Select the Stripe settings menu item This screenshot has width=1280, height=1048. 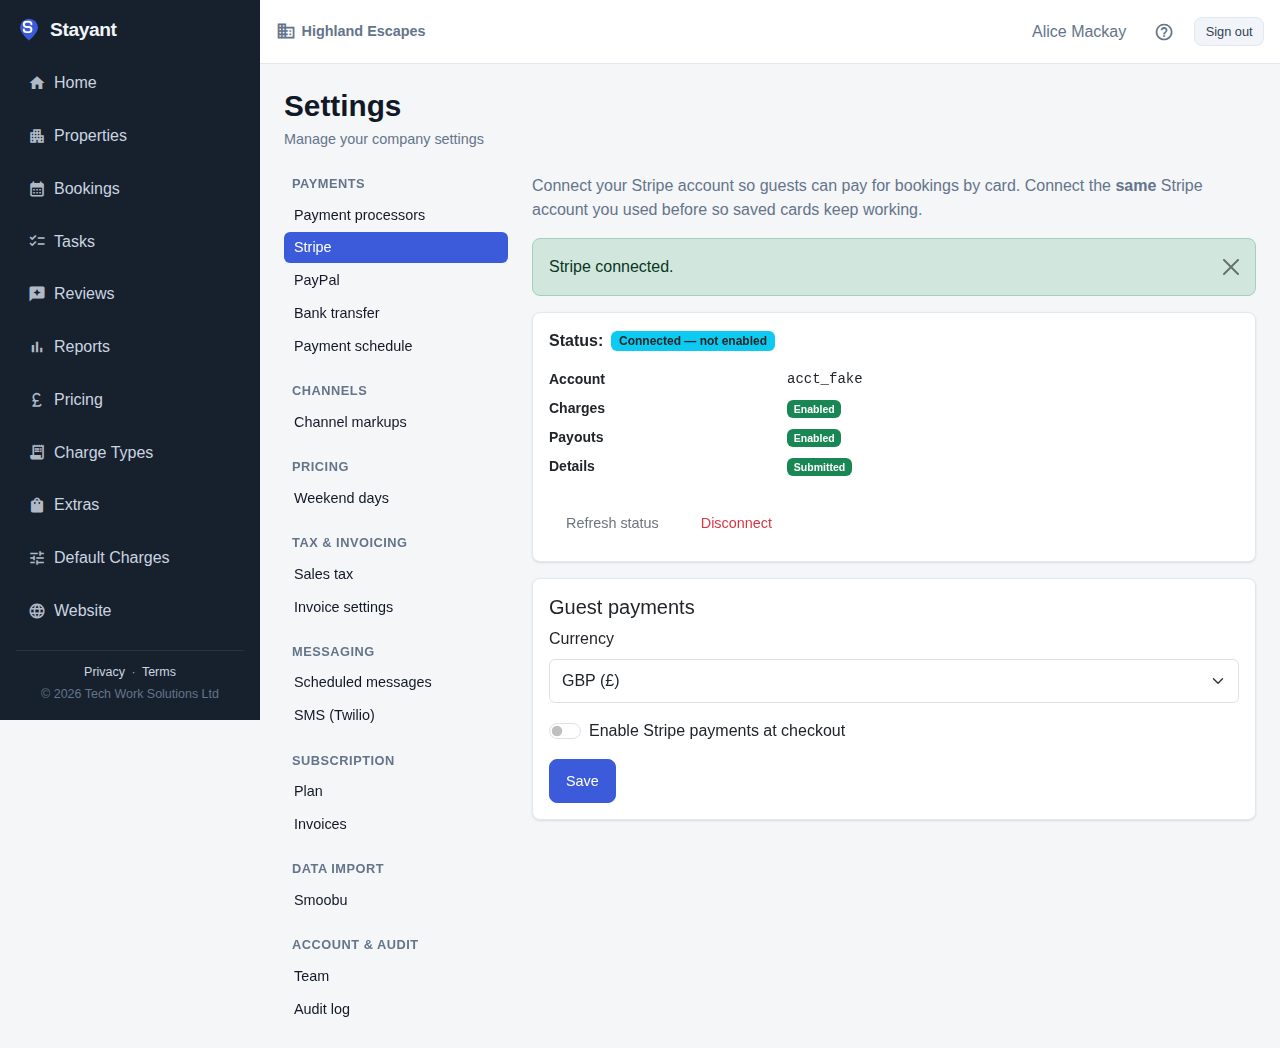click(396, 247)
